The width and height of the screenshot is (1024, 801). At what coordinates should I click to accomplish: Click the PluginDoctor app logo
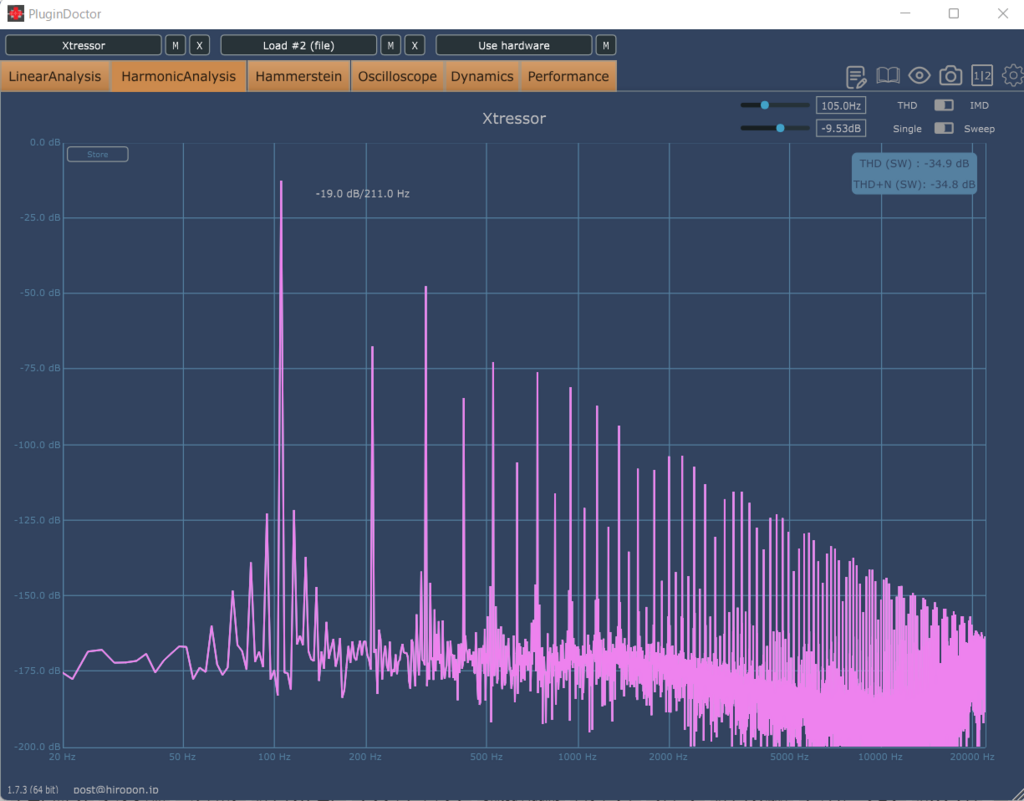(15, 14)
